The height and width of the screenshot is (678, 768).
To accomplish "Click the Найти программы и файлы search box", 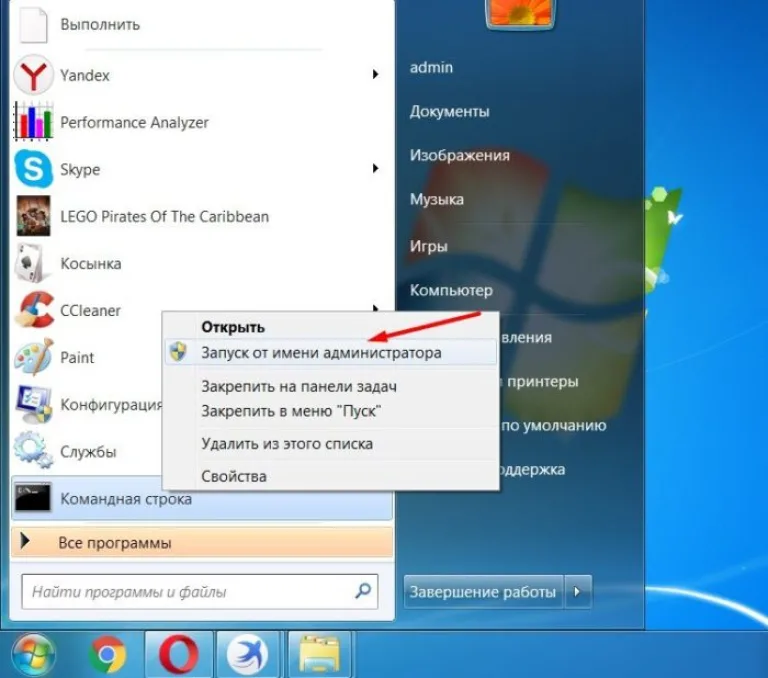I will click(200, 592).
